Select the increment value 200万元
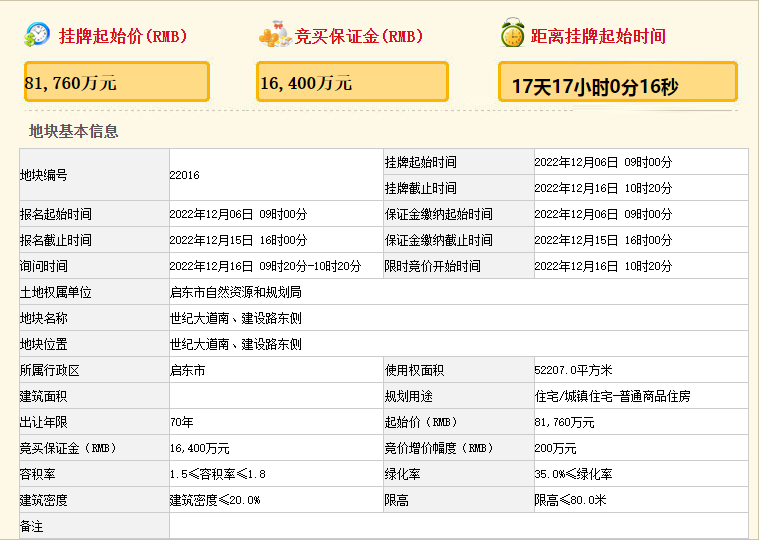Screen dimensions: 762x541 click(x=555, y=448)
